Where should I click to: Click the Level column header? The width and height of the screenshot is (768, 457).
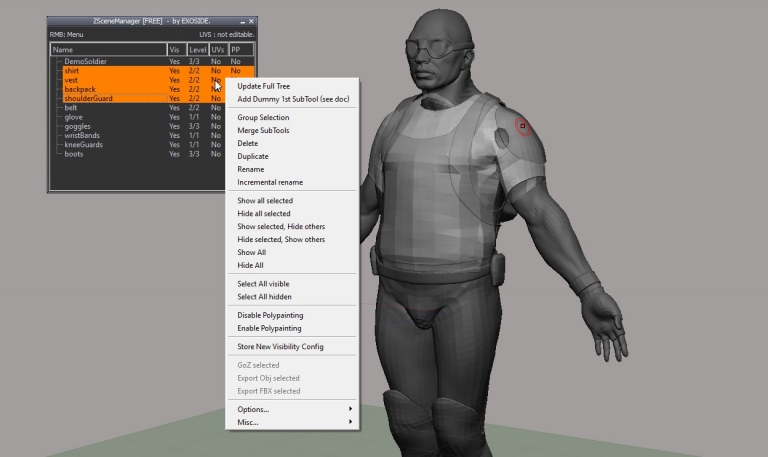tap(197, 49)
